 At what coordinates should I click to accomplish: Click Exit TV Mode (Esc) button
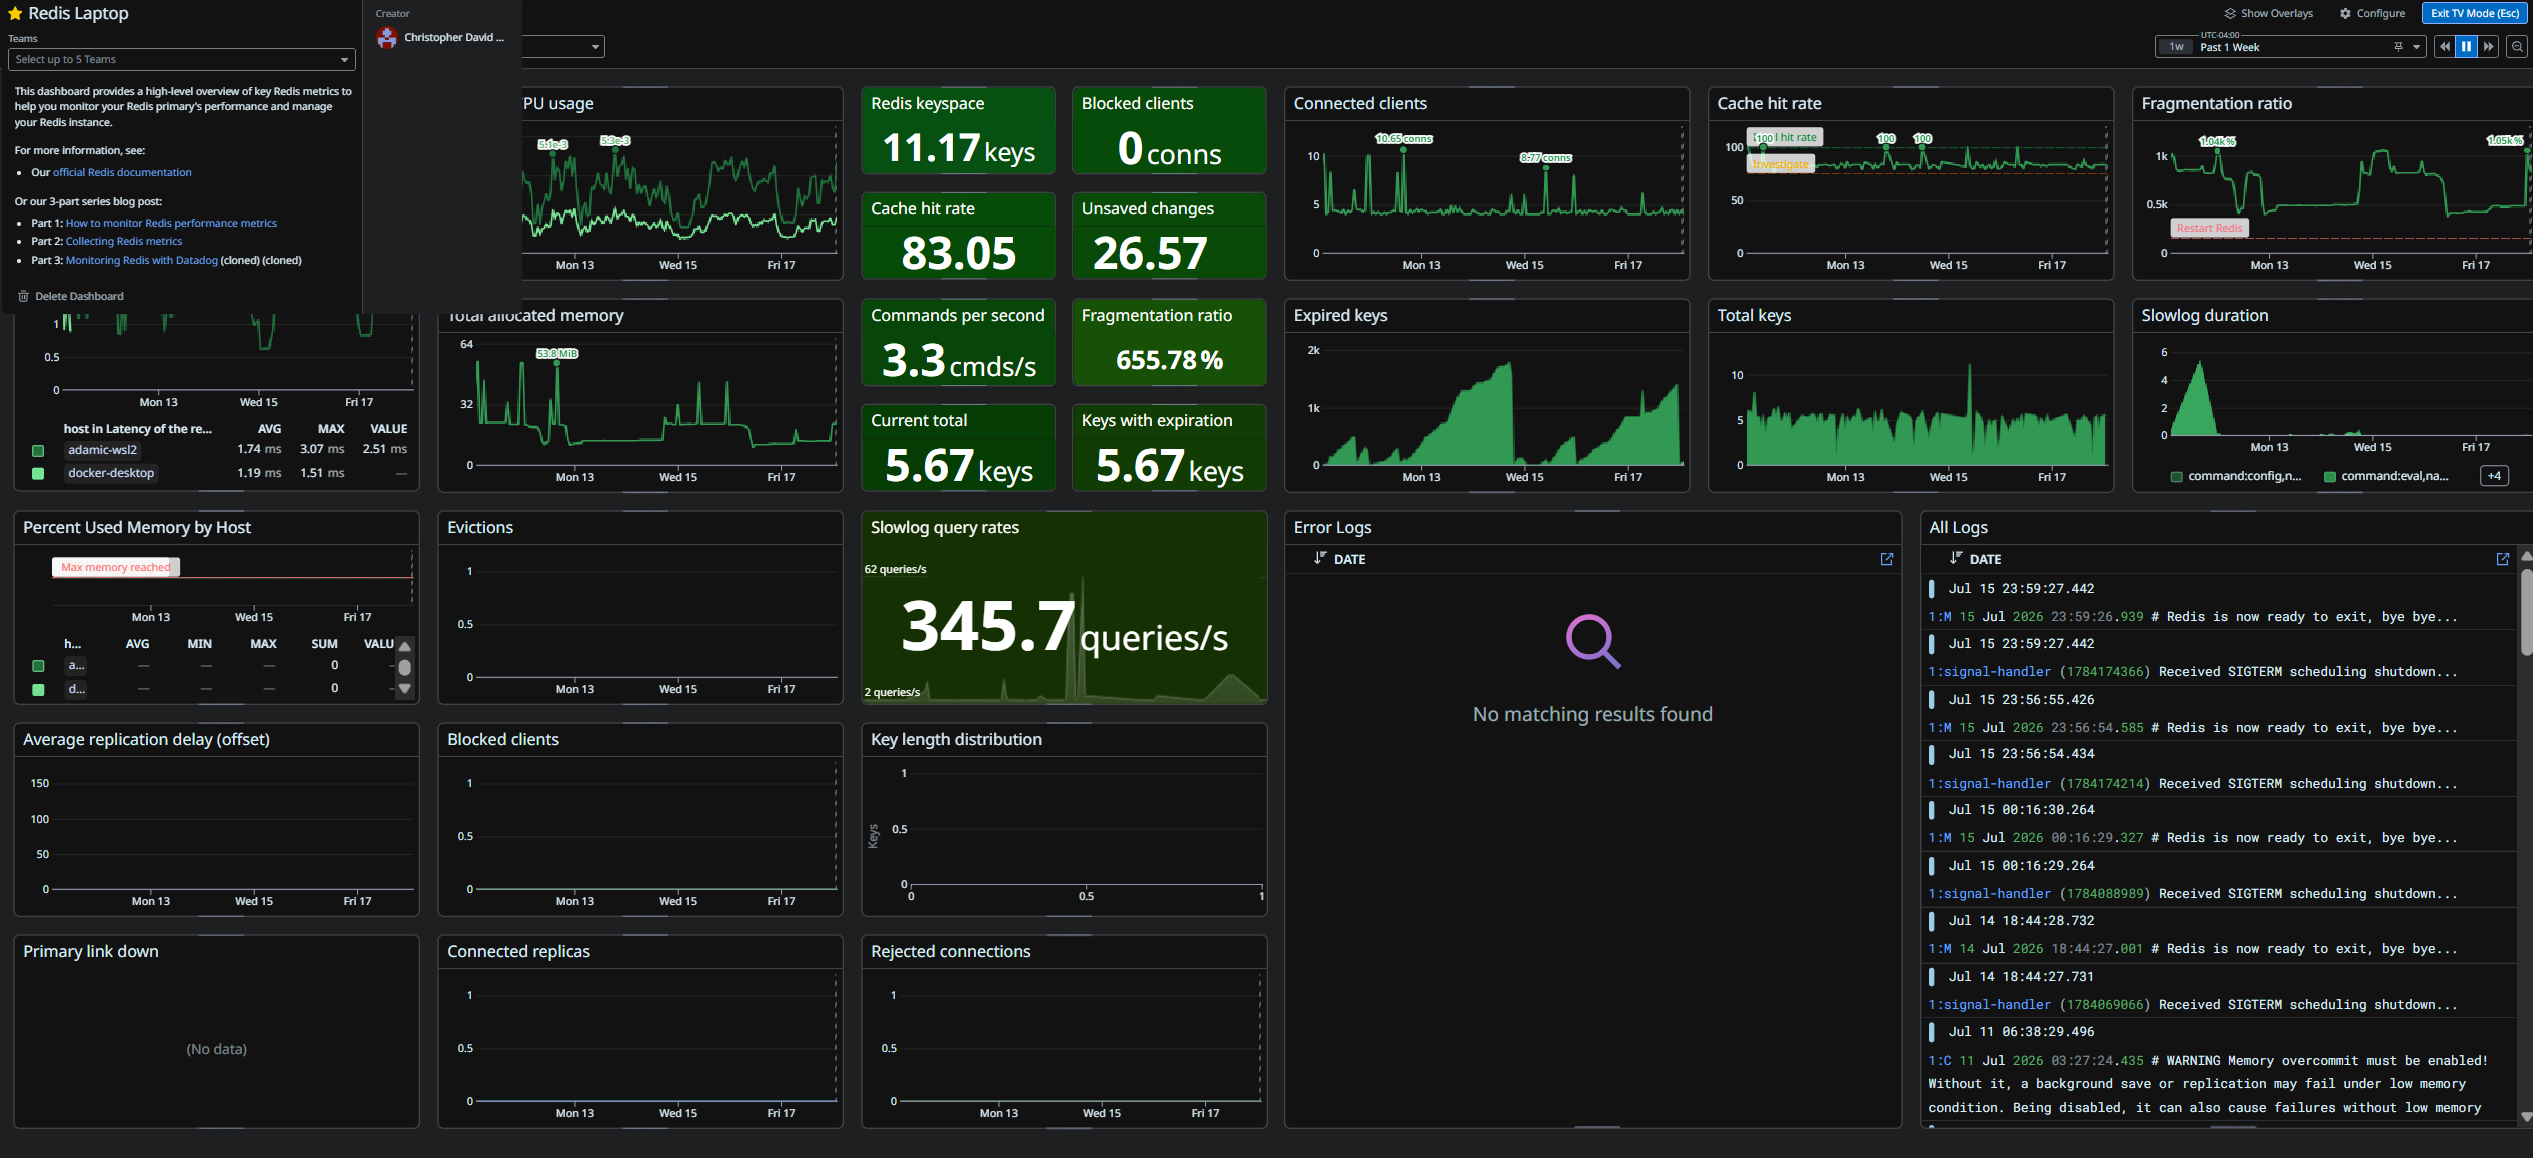click(x=2474, y=13)
